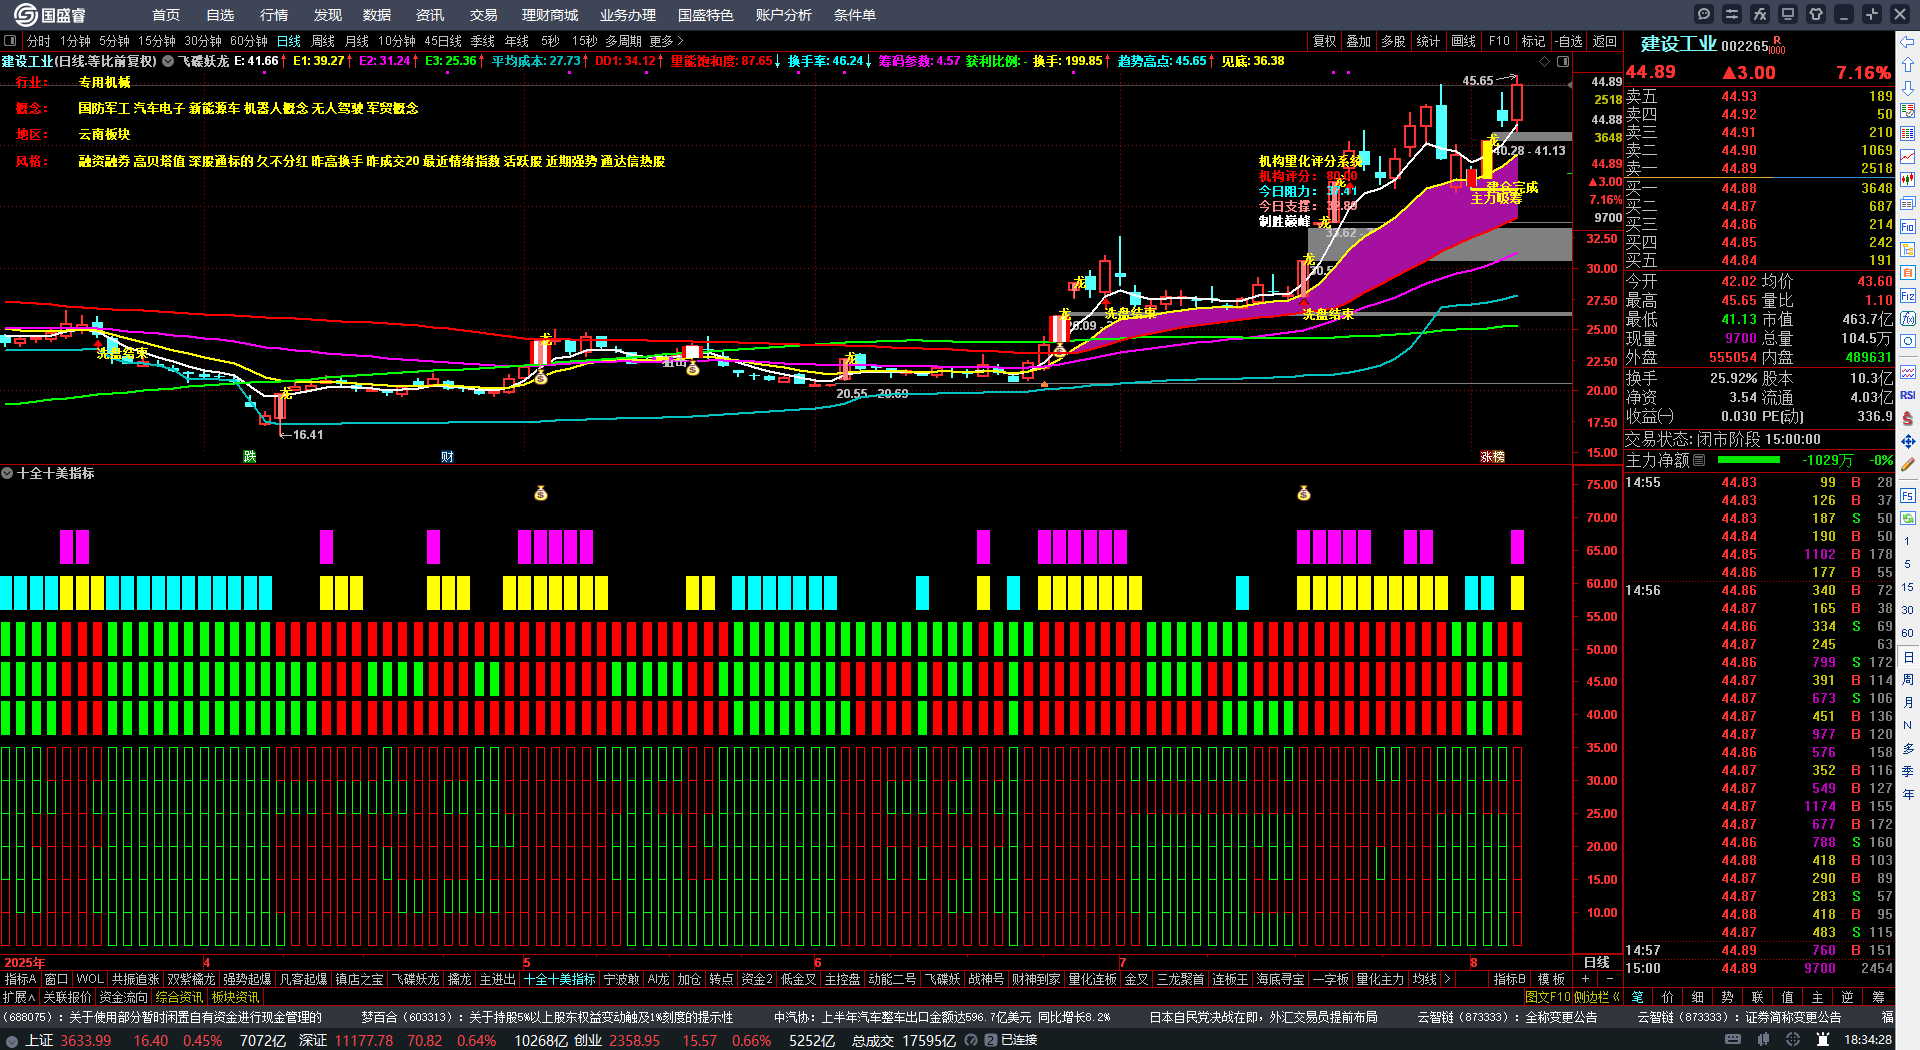Switch to 60分钟 period tab
Image resolution: width=1920 pixels, height=1050 pixels.
pyautogui.click(x=249, y=41)
